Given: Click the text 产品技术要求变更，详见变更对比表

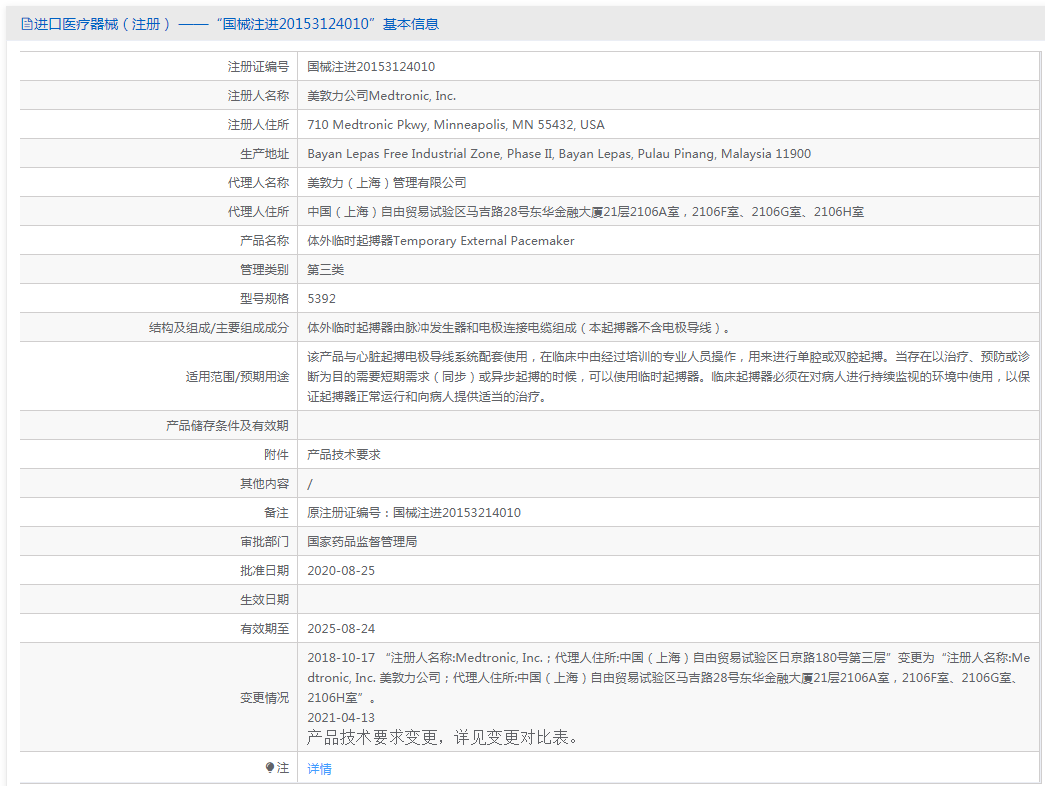Looking at the screenshot, I should point(442,738).
